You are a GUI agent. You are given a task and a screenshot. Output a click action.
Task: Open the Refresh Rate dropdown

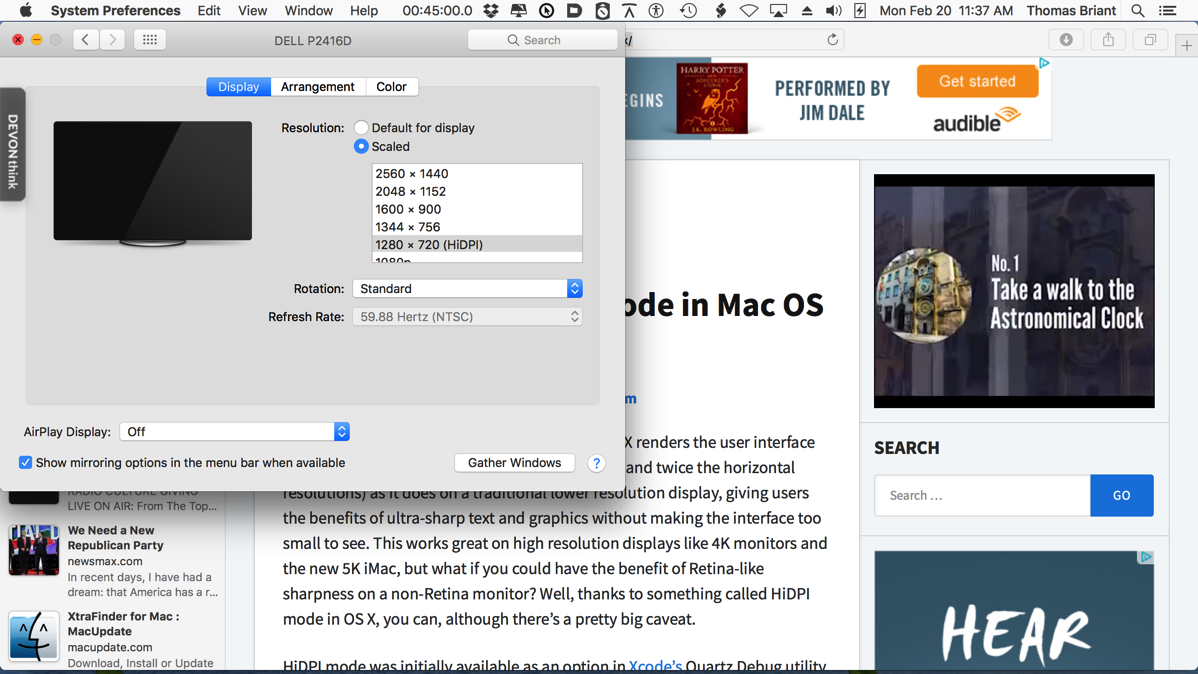pos(467,316)
